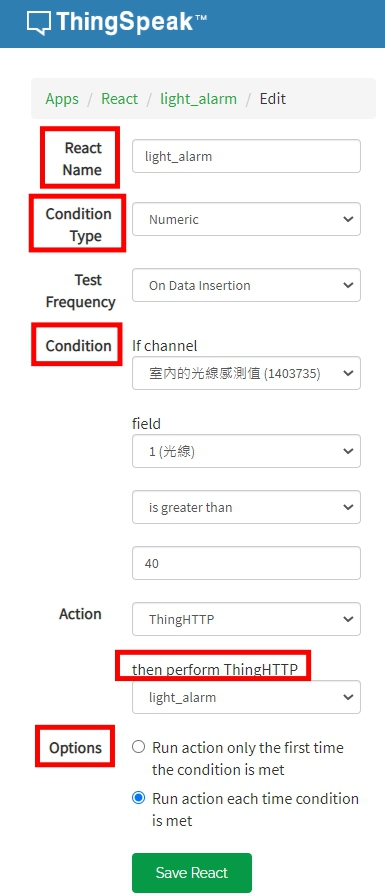Open the Condition Type Numeric dropdown
Viewport: 385px width, 896px height.
246,219
